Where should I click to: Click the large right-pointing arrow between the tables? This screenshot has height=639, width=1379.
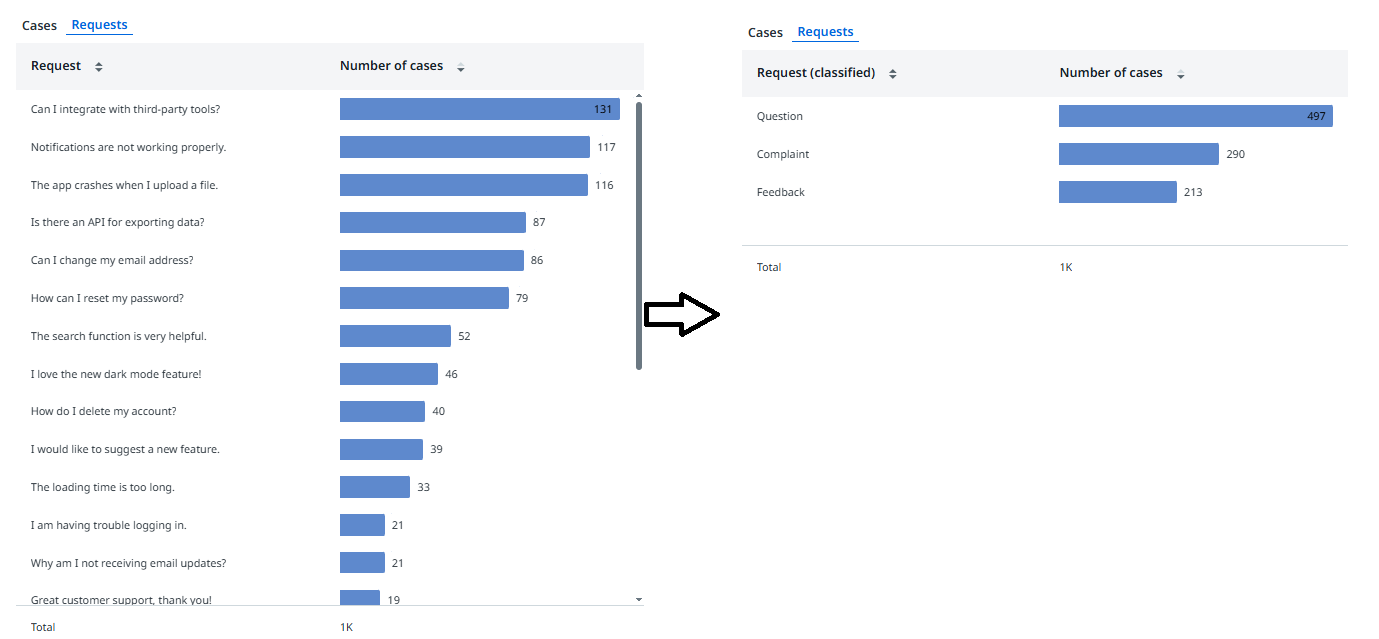coord(682,315)
